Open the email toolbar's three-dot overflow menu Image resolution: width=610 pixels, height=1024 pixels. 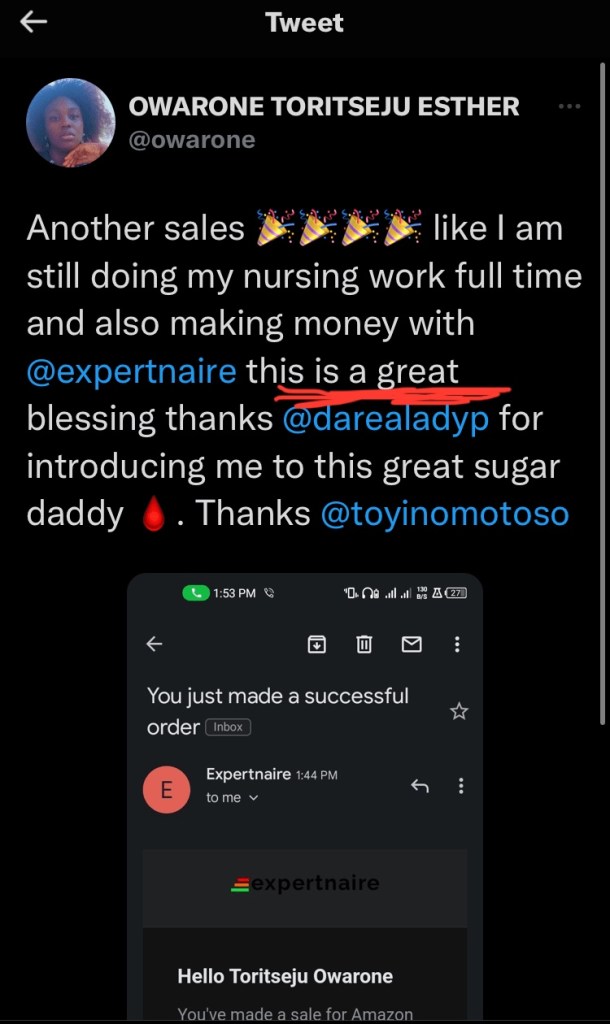[x=457, y=644]
